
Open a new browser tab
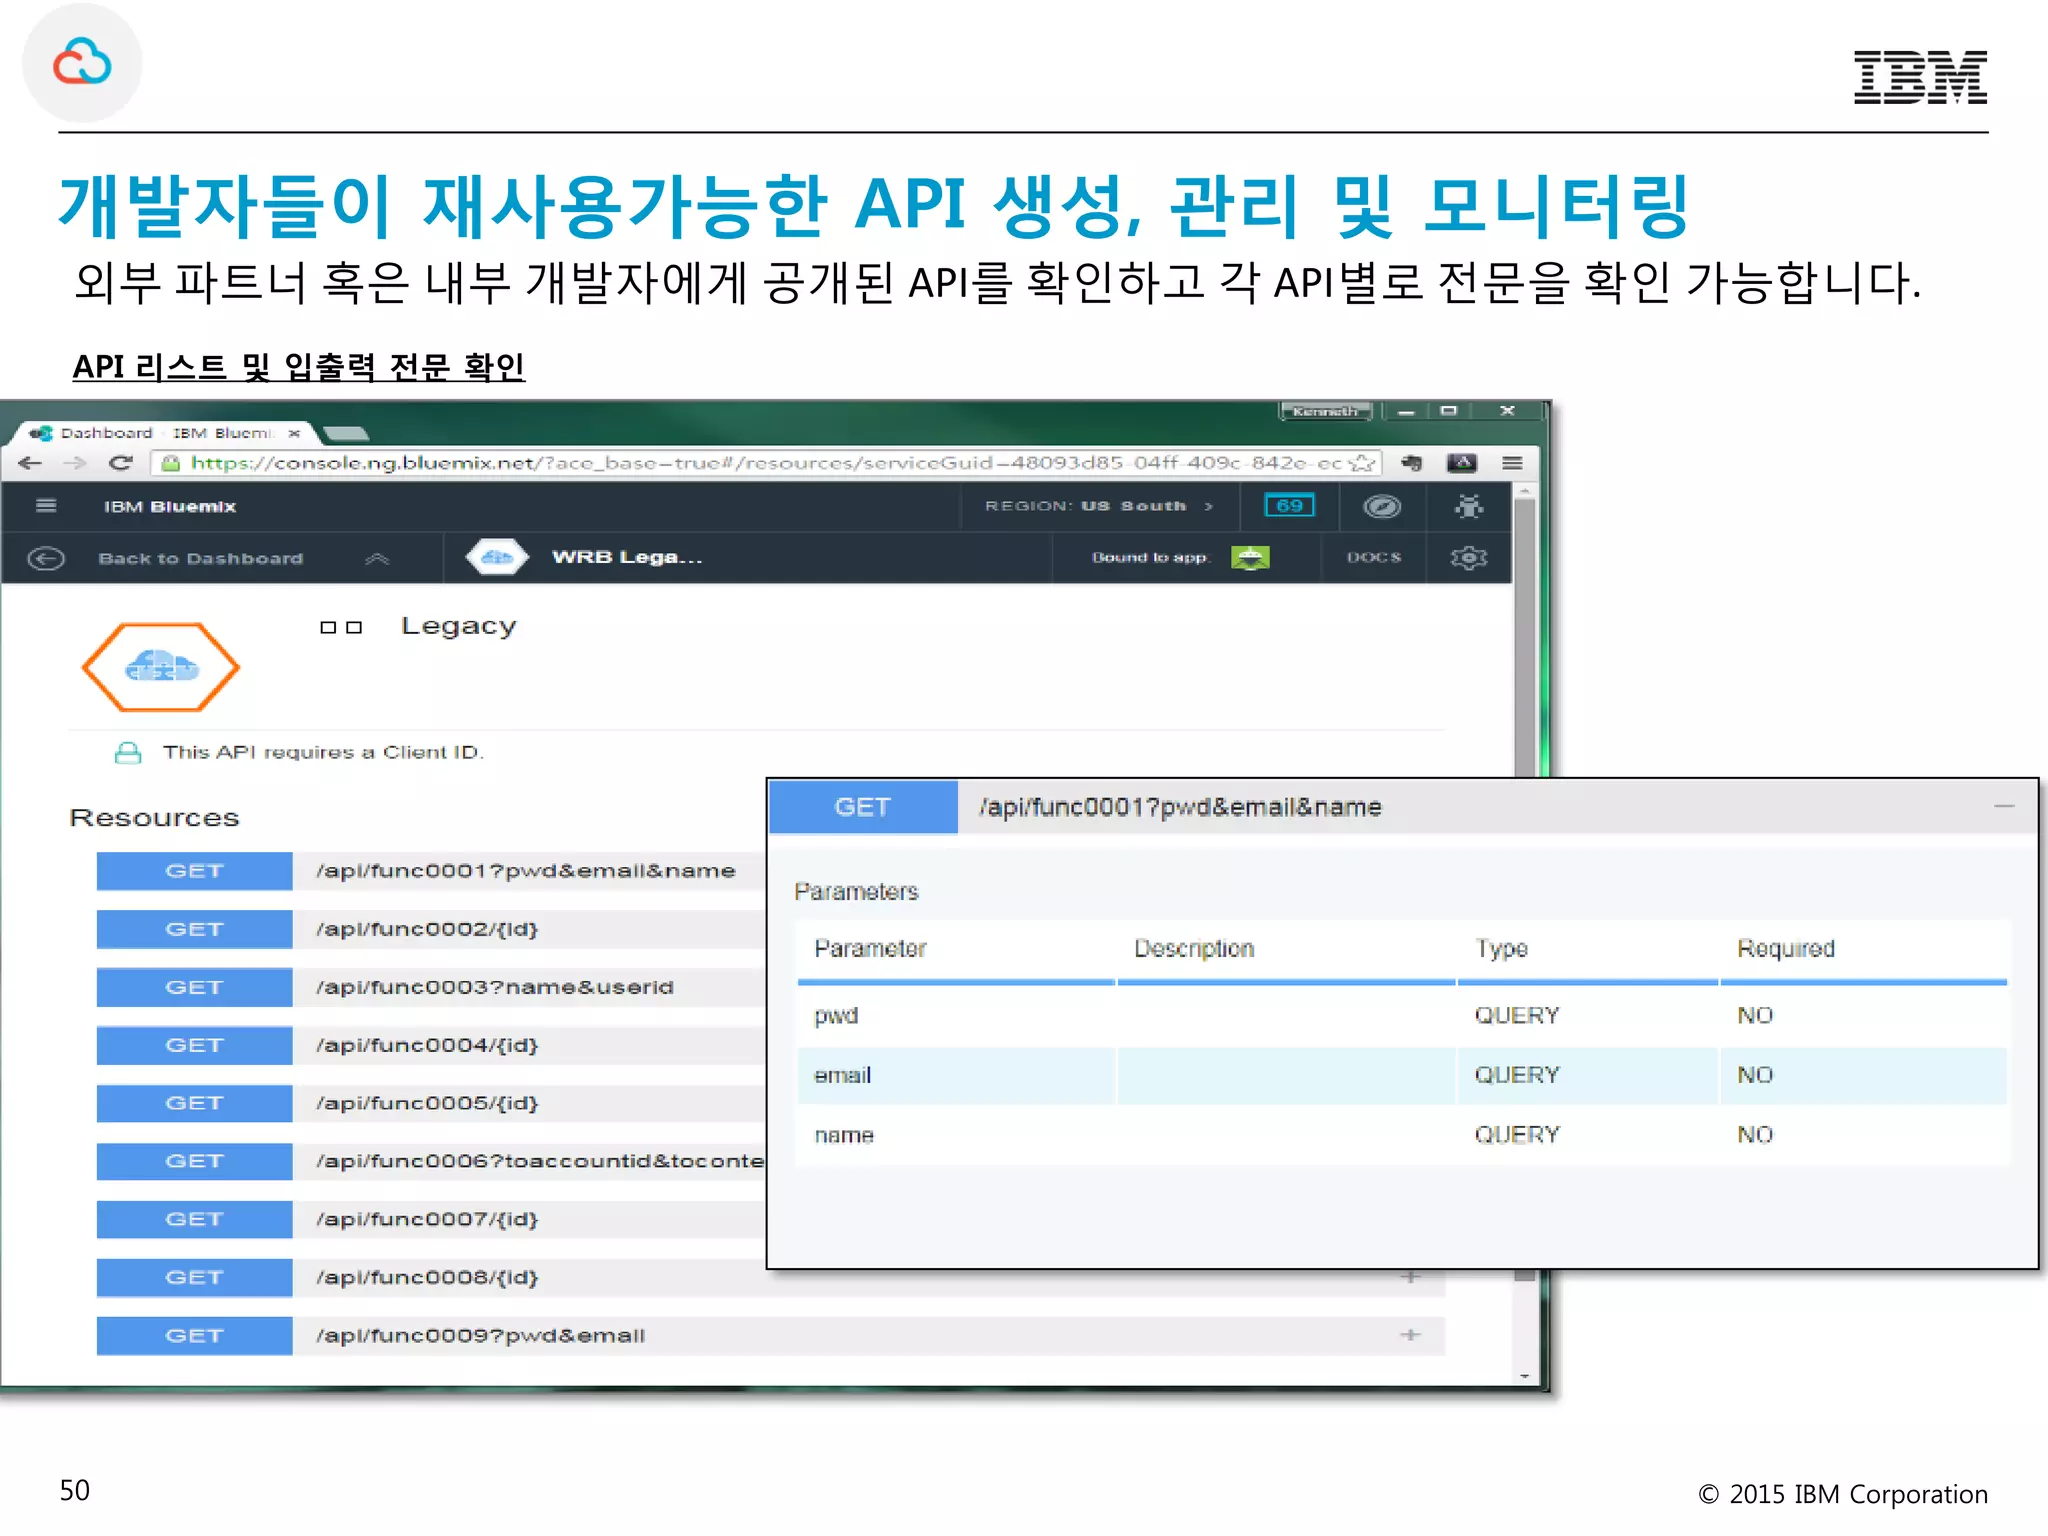point(346,434)
